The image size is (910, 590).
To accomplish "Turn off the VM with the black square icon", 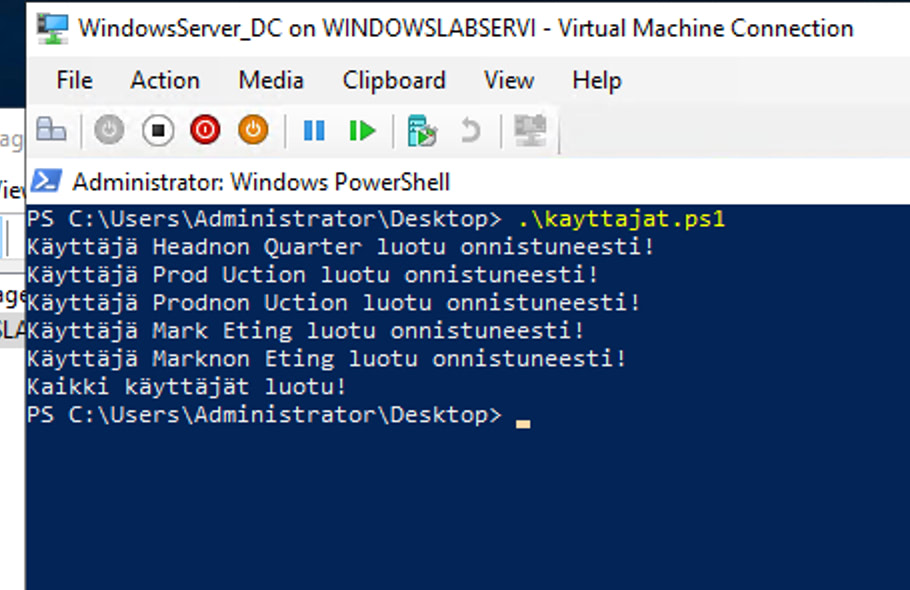I will (x=157, y=130).
